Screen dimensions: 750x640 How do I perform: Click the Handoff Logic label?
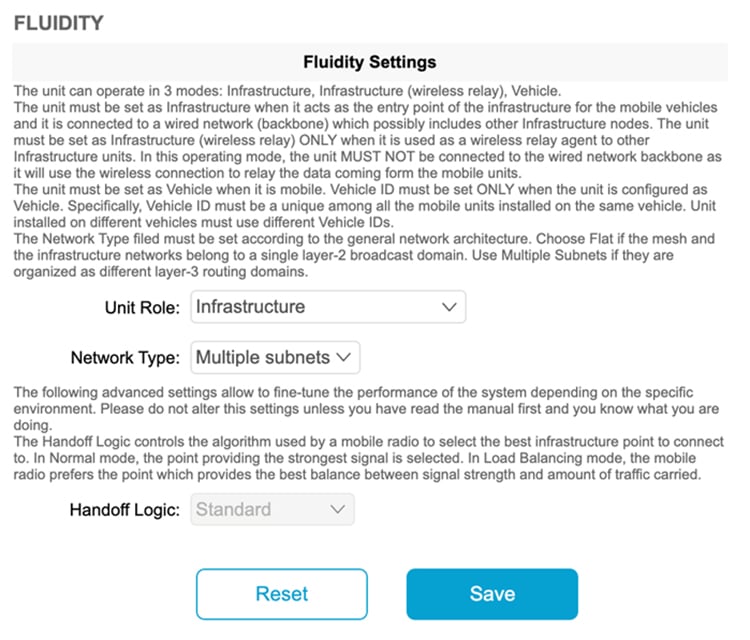(125, 510)
